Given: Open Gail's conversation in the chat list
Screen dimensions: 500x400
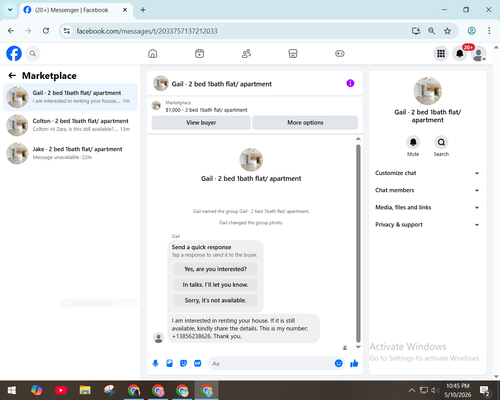Looking at the screenshot, I should point(70,97).
